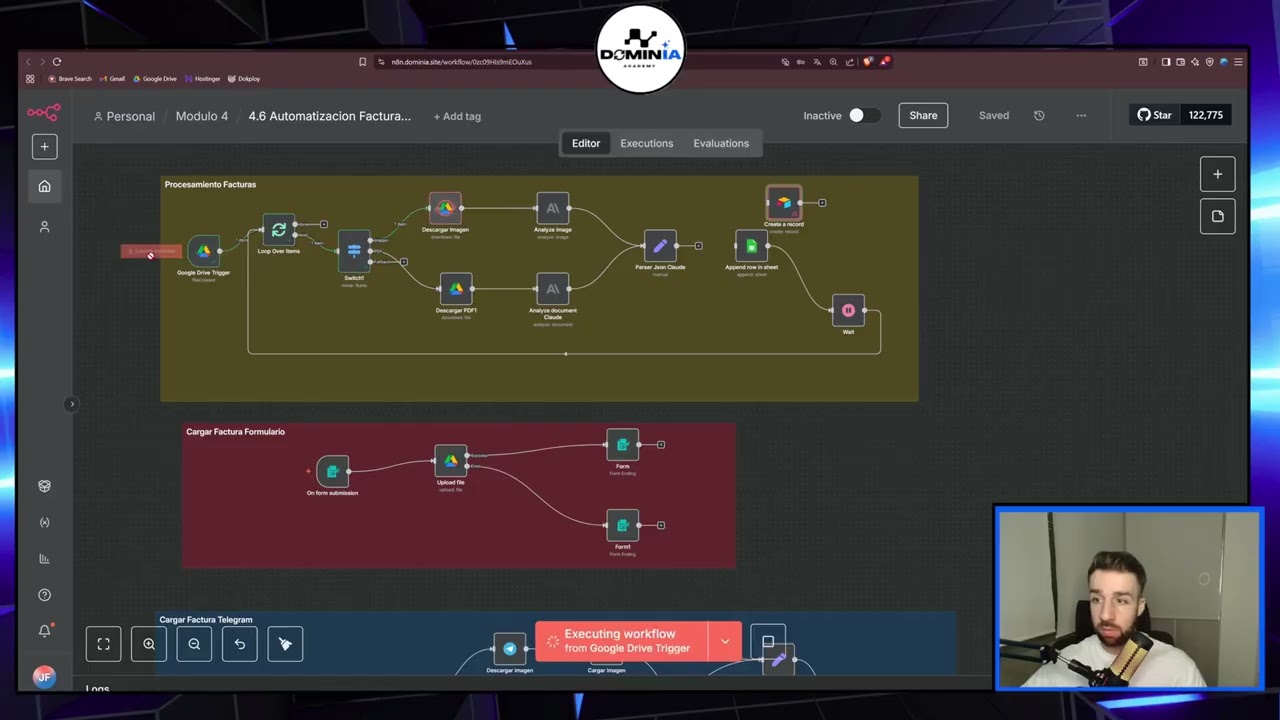Reset canvas zoom with the undo-arrow button
The width and height of the screenshot is (1280, 720).
[240, 644]
